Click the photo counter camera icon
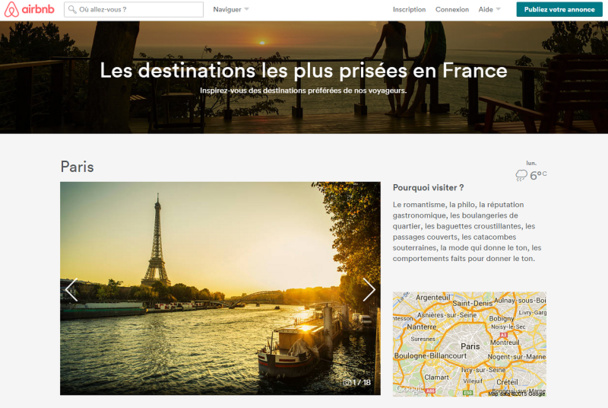Screen dimensions: 608x408 click(347, 382)
